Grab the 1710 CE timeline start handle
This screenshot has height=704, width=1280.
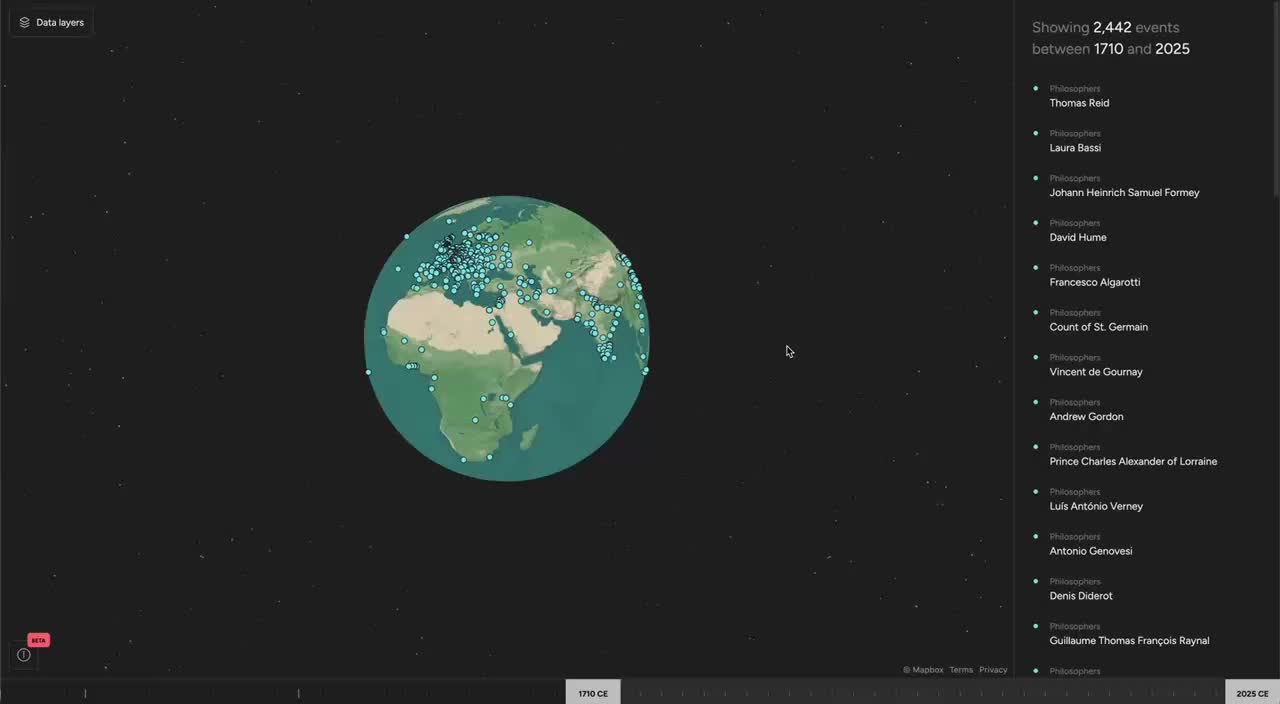coord(593,693)
